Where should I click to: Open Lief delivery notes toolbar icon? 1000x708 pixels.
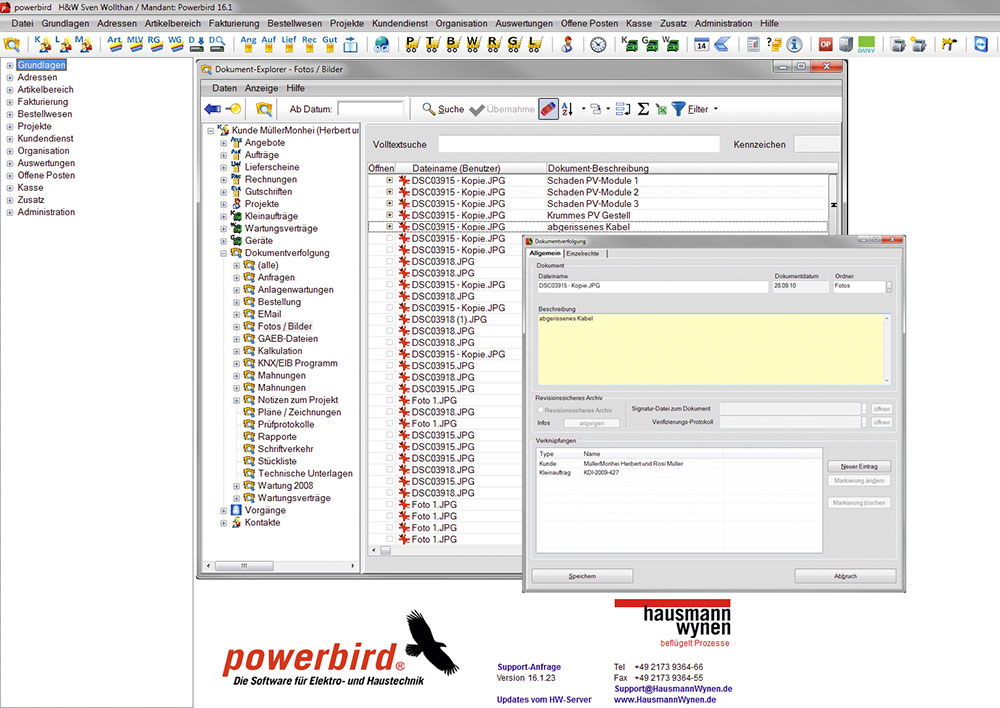[289, 43]
